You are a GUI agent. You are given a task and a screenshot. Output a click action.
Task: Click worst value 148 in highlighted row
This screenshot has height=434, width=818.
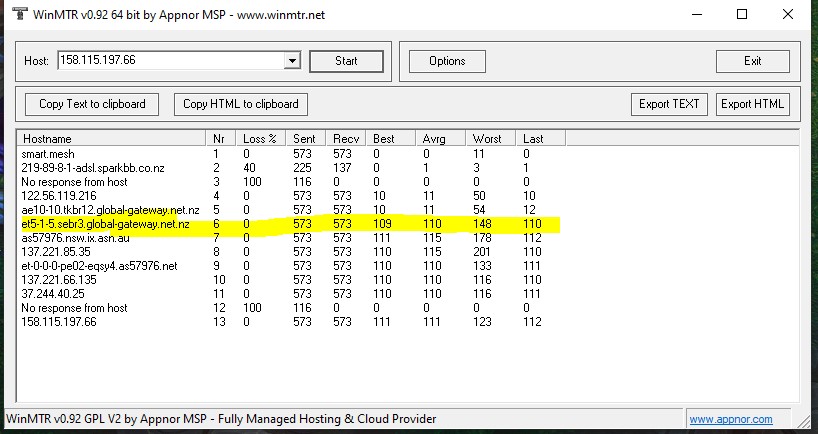482,224
